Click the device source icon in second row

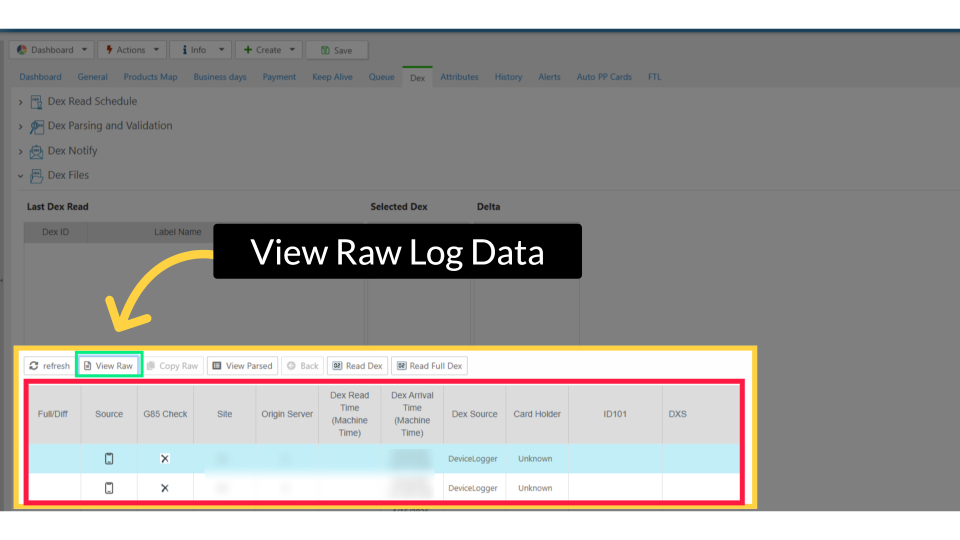[109, 488]
